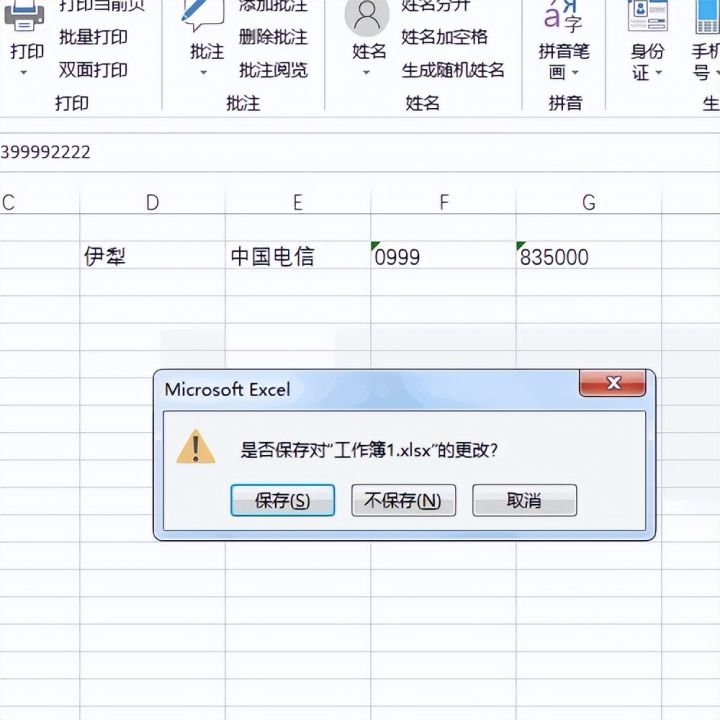Click the formula bar showing 399992222
The width and height of the screenshot is (720, 720).
click(360, 152)
